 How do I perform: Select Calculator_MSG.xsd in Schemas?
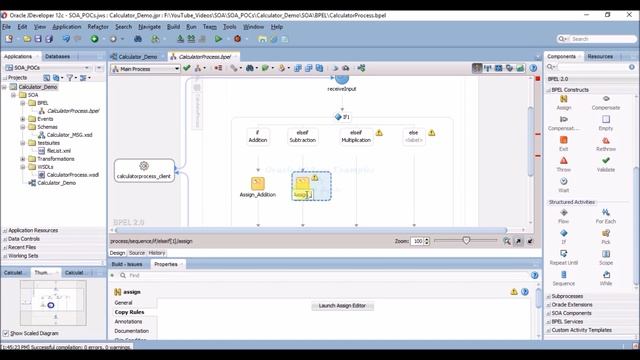pyautogui.click(x=69, y=135)
